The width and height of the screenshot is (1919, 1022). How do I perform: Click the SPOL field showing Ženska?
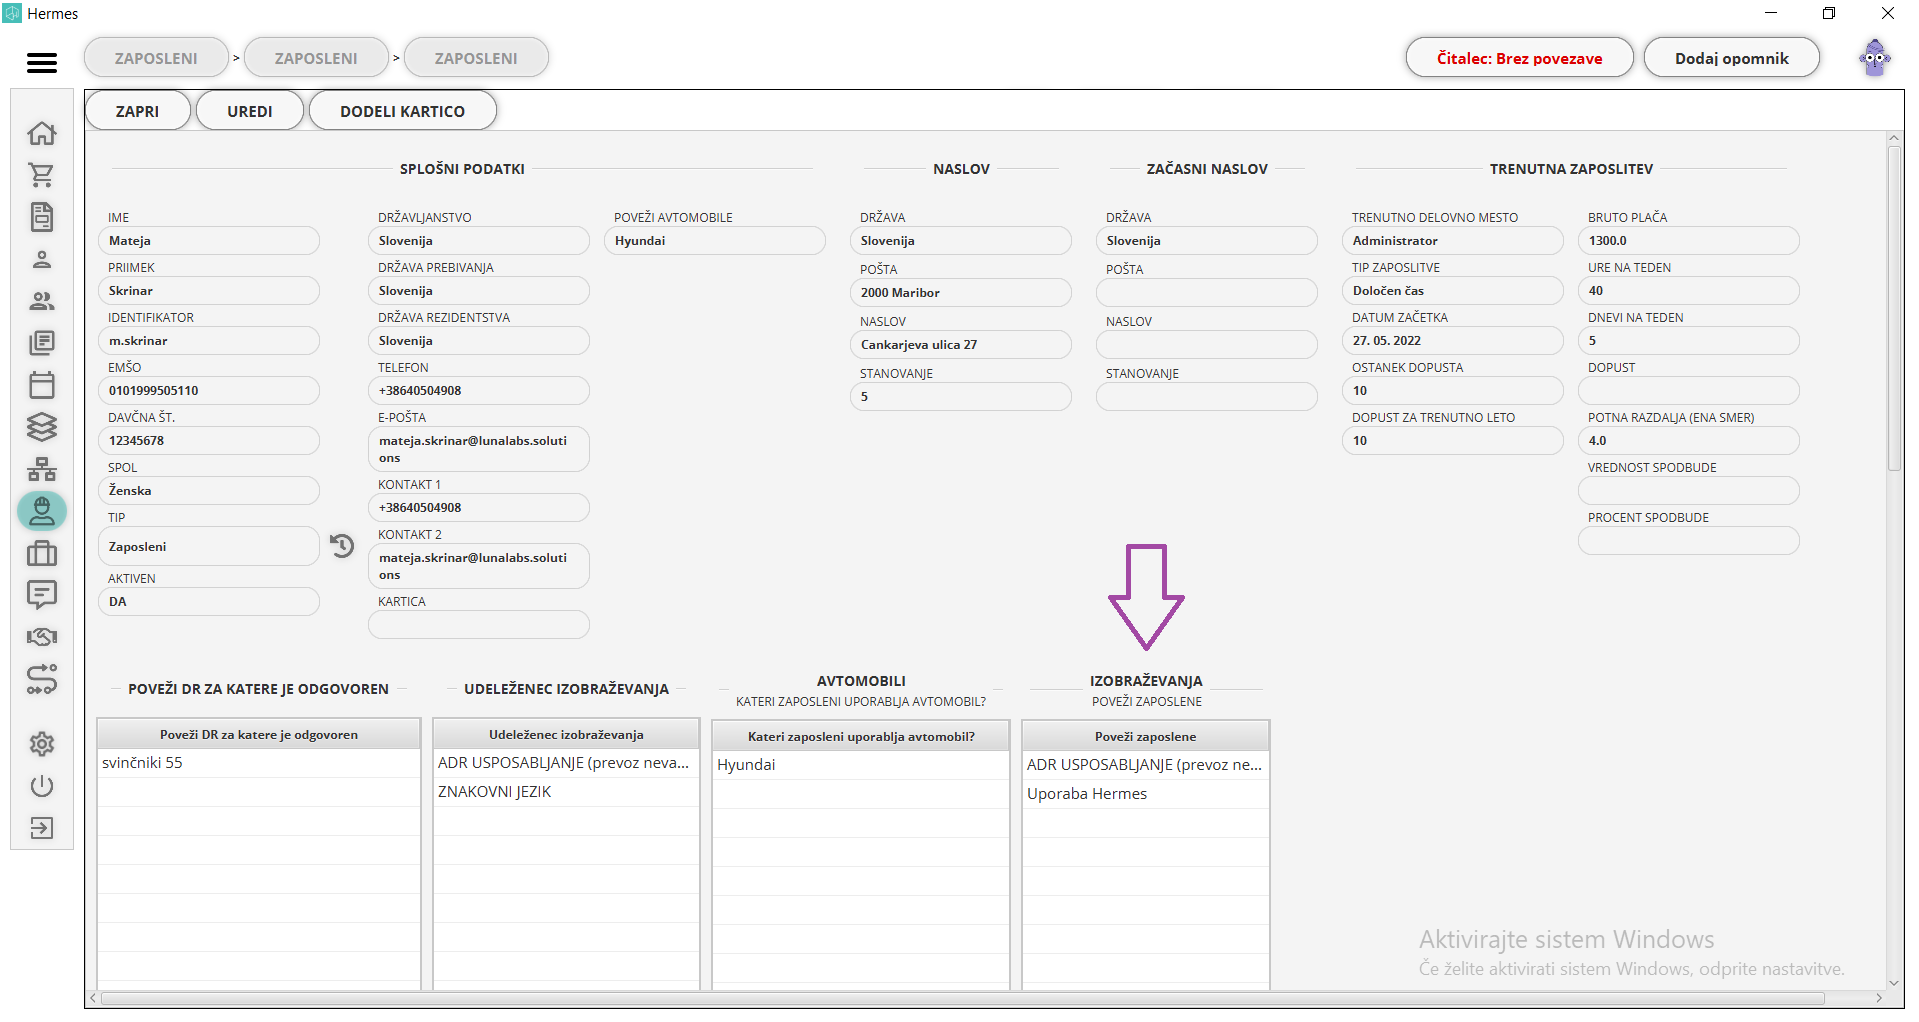click(209, 491)
